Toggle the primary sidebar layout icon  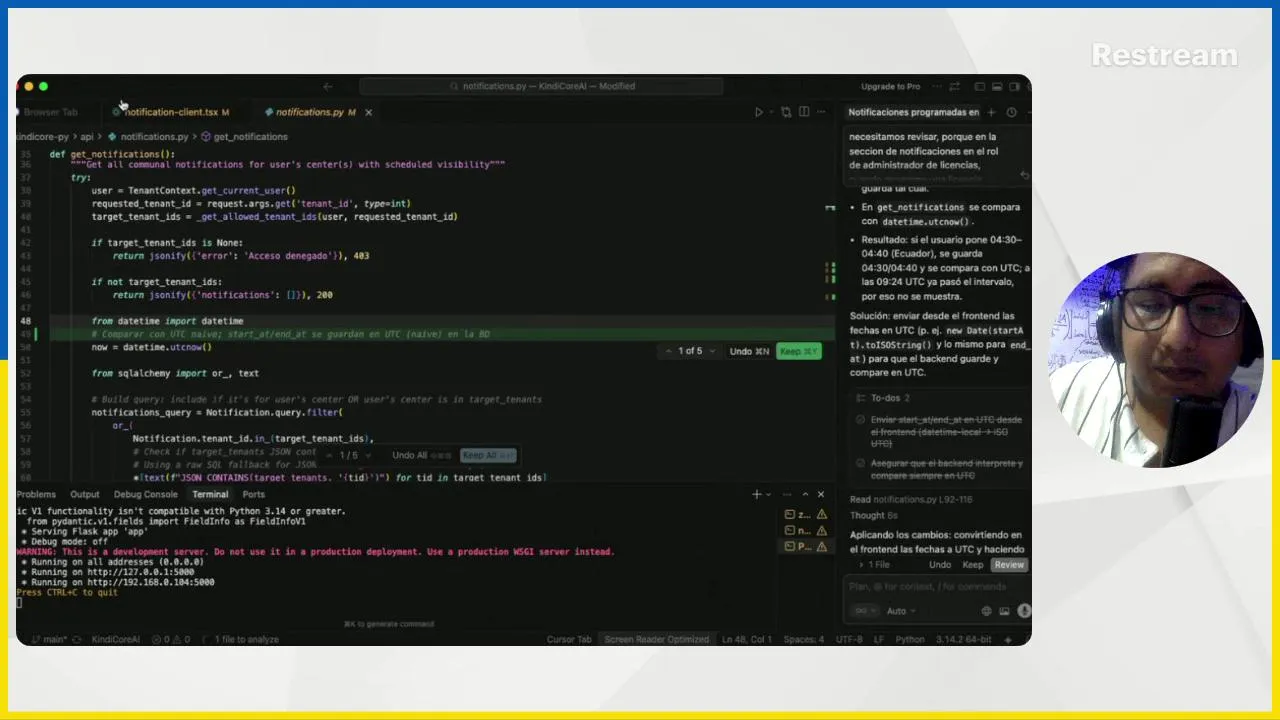point(980,86)
